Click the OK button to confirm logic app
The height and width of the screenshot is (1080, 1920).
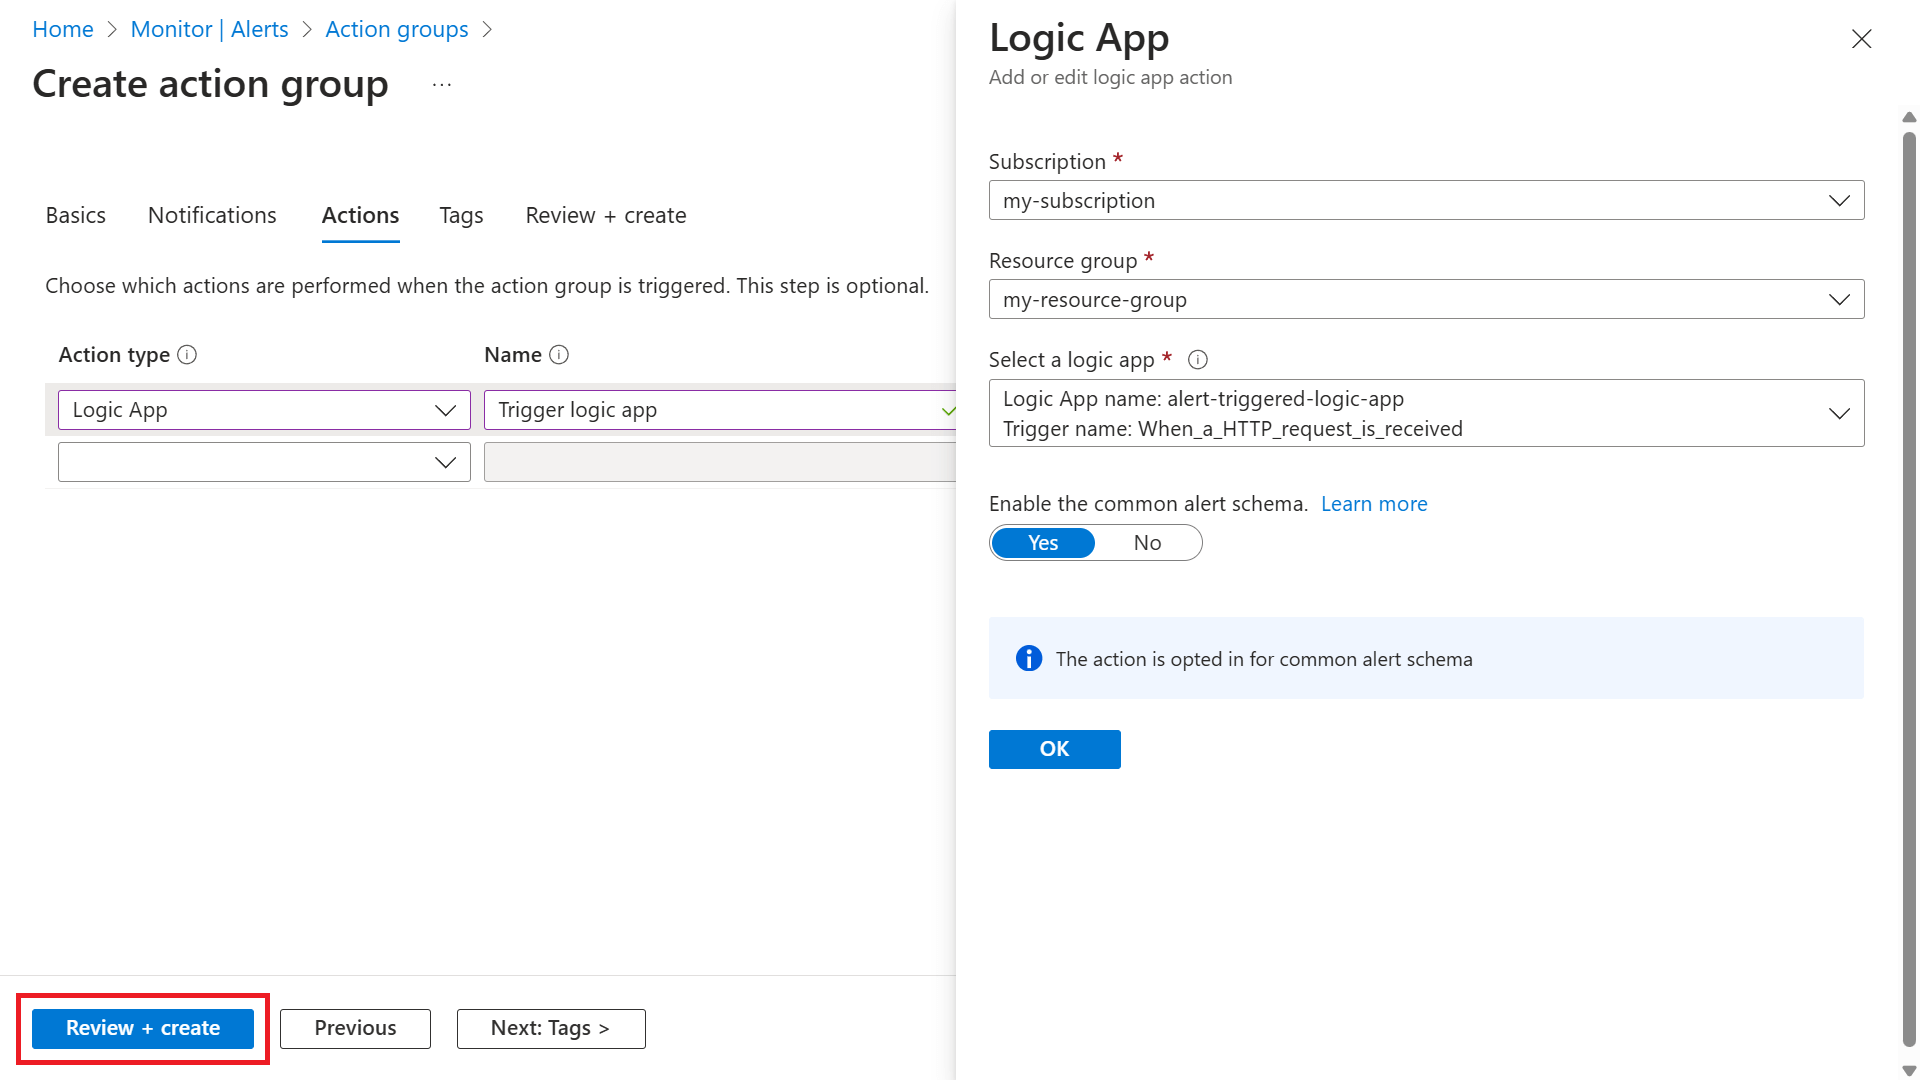click(1055, 748)
